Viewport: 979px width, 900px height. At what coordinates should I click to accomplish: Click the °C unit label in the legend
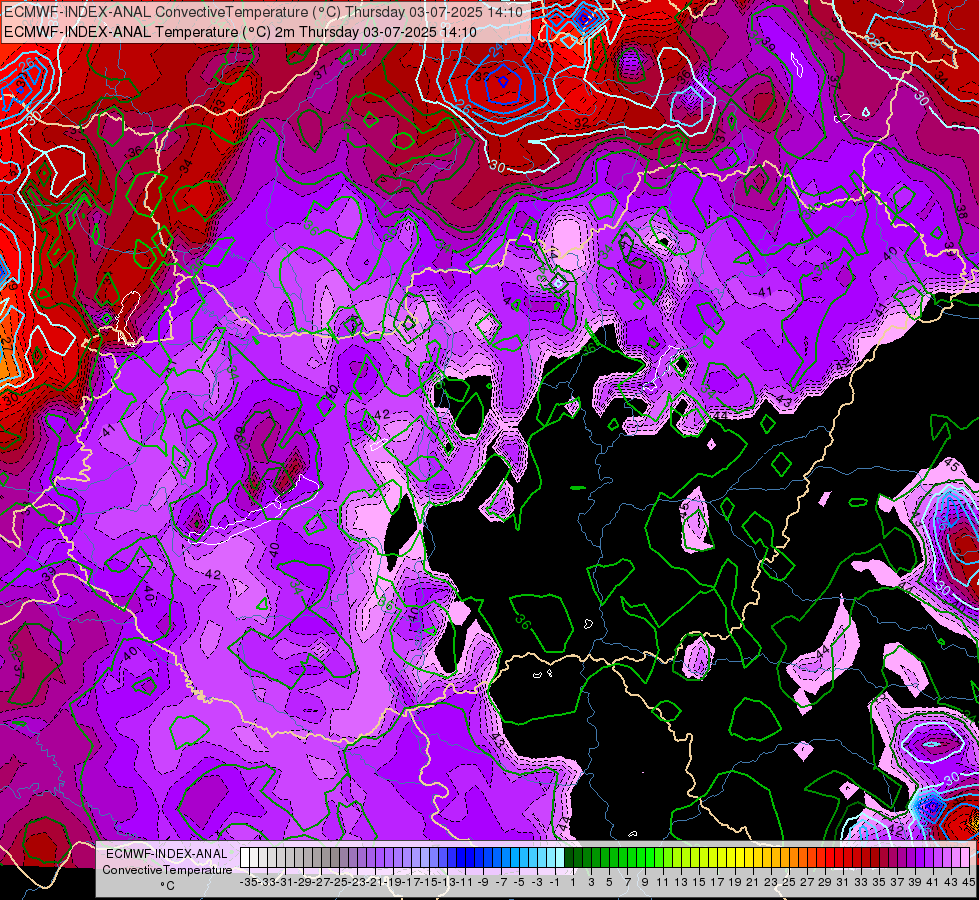(x=167, y=886)
